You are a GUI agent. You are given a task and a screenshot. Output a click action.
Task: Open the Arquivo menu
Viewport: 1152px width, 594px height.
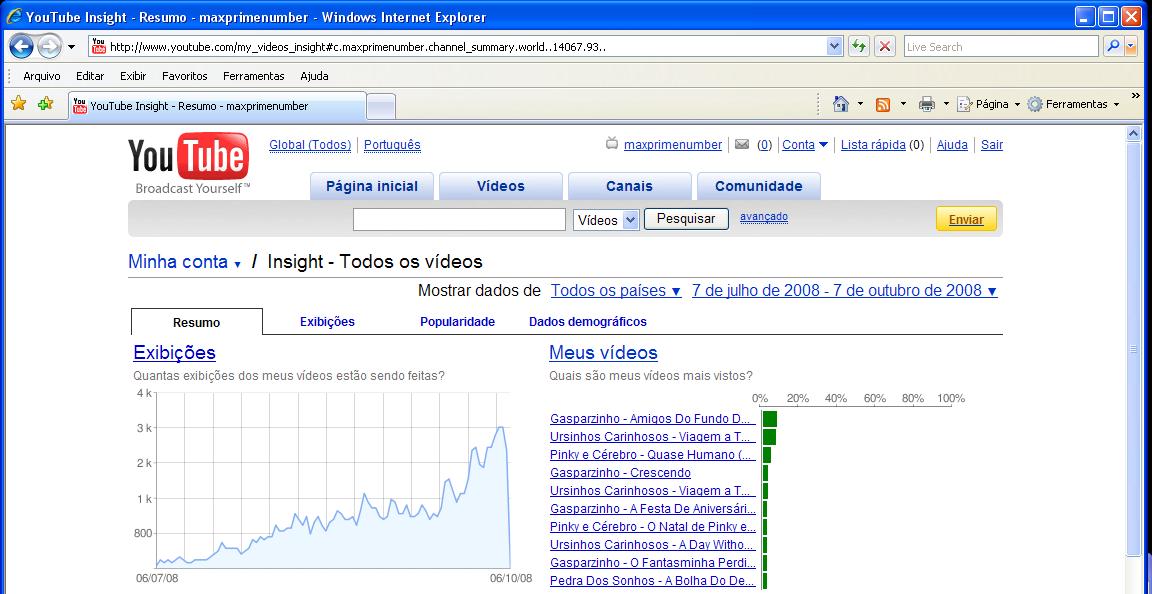point(42,76)
